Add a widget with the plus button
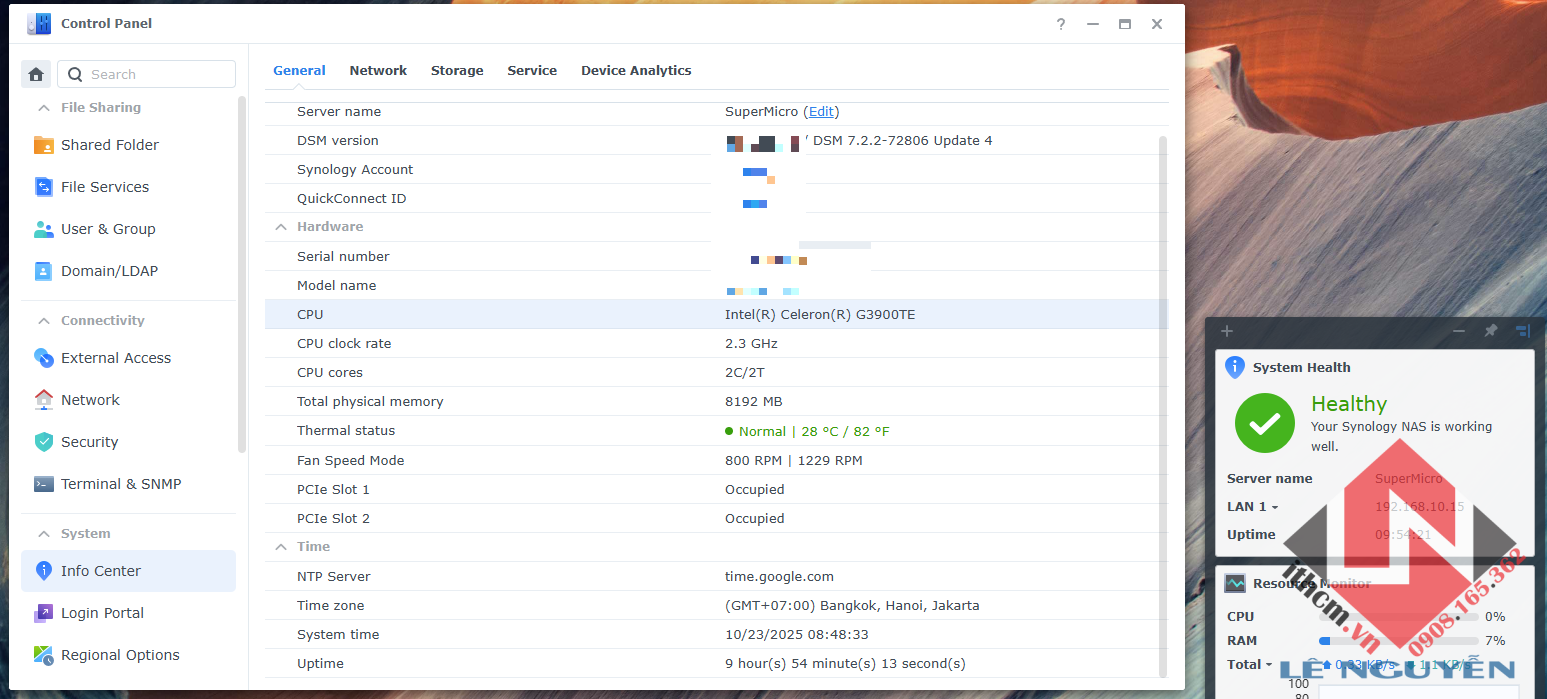This screenshot has height=699, width=1547. pyautogui.click(x=1227, y=331)
